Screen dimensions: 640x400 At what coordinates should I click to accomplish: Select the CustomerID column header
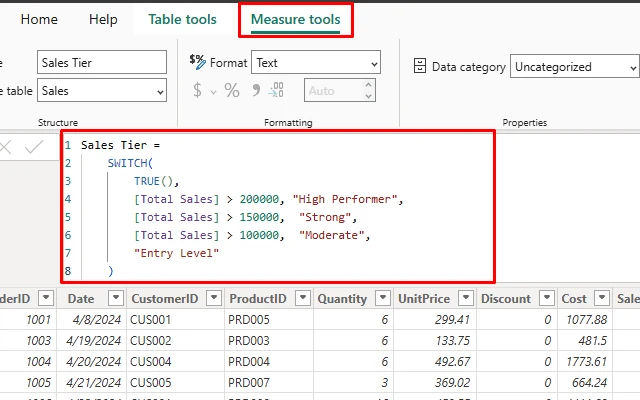[165, 299]
